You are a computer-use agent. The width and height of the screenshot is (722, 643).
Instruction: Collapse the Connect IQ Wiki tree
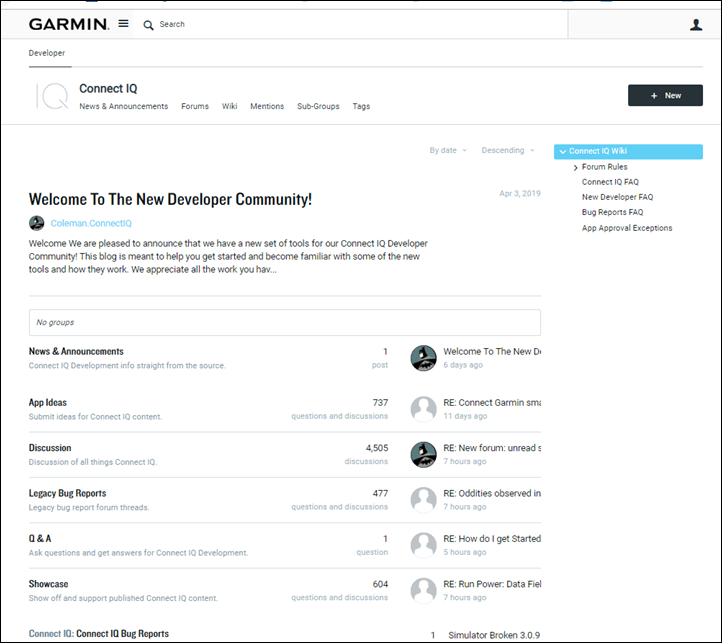(562, 152)
